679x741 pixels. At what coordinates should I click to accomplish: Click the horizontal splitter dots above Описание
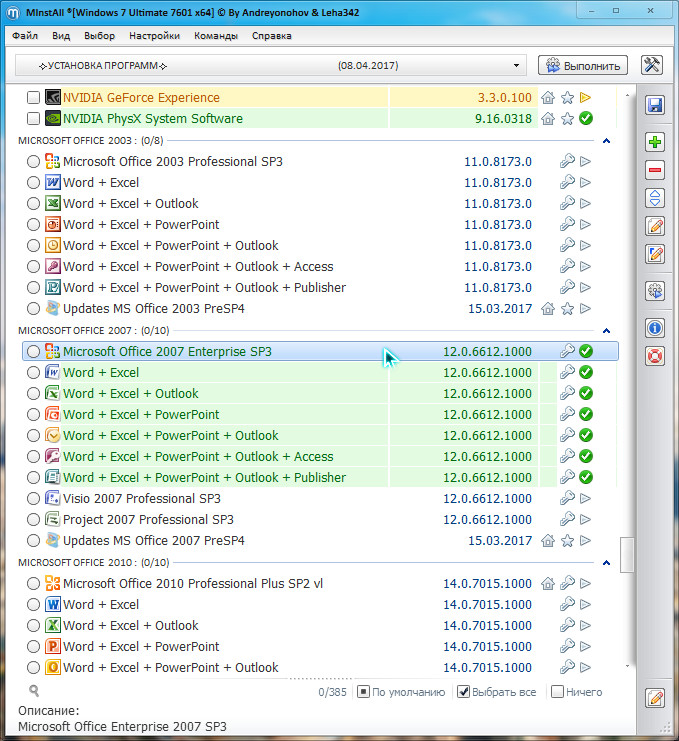pyautogui.click(x=321, y=678)
